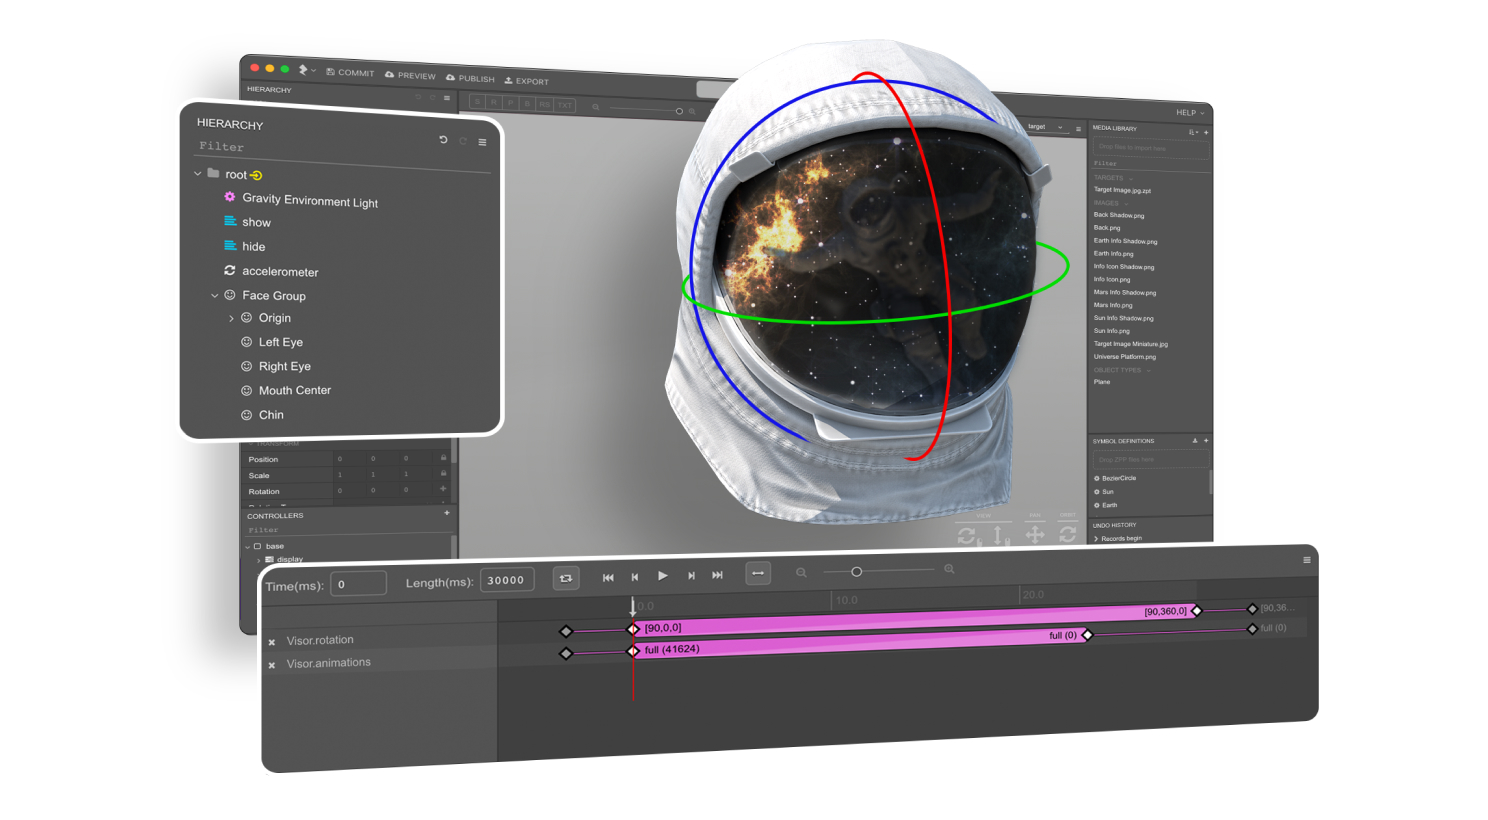Expand the Origin node
This screenshot has width=1488, height=820.
point(231,318)
